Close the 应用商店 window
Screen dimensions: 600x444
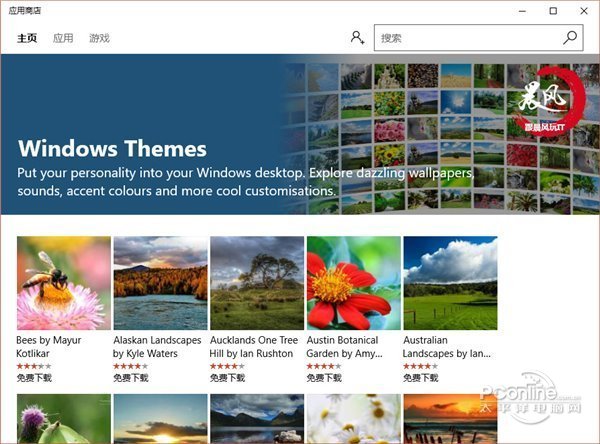click(x=584, y=11)
